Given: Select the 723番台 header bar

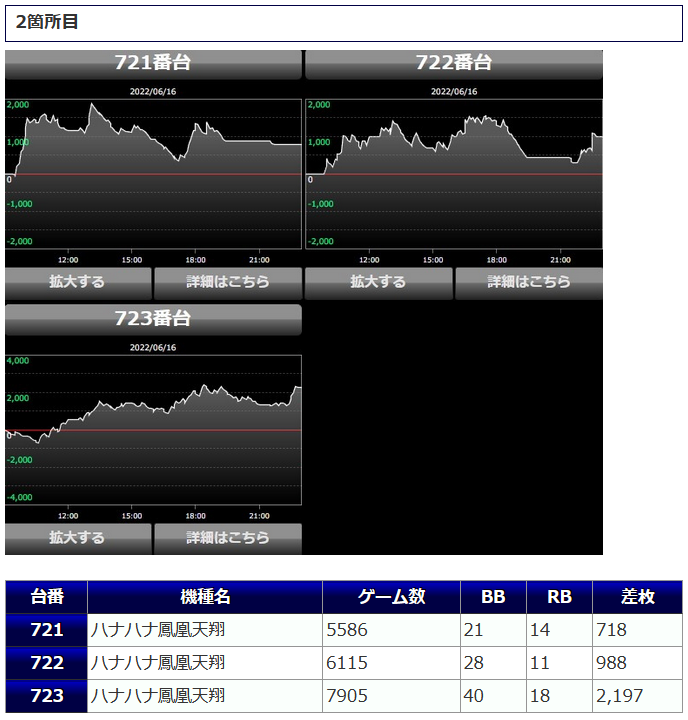Looking at the screenshot, I should 153,319.
